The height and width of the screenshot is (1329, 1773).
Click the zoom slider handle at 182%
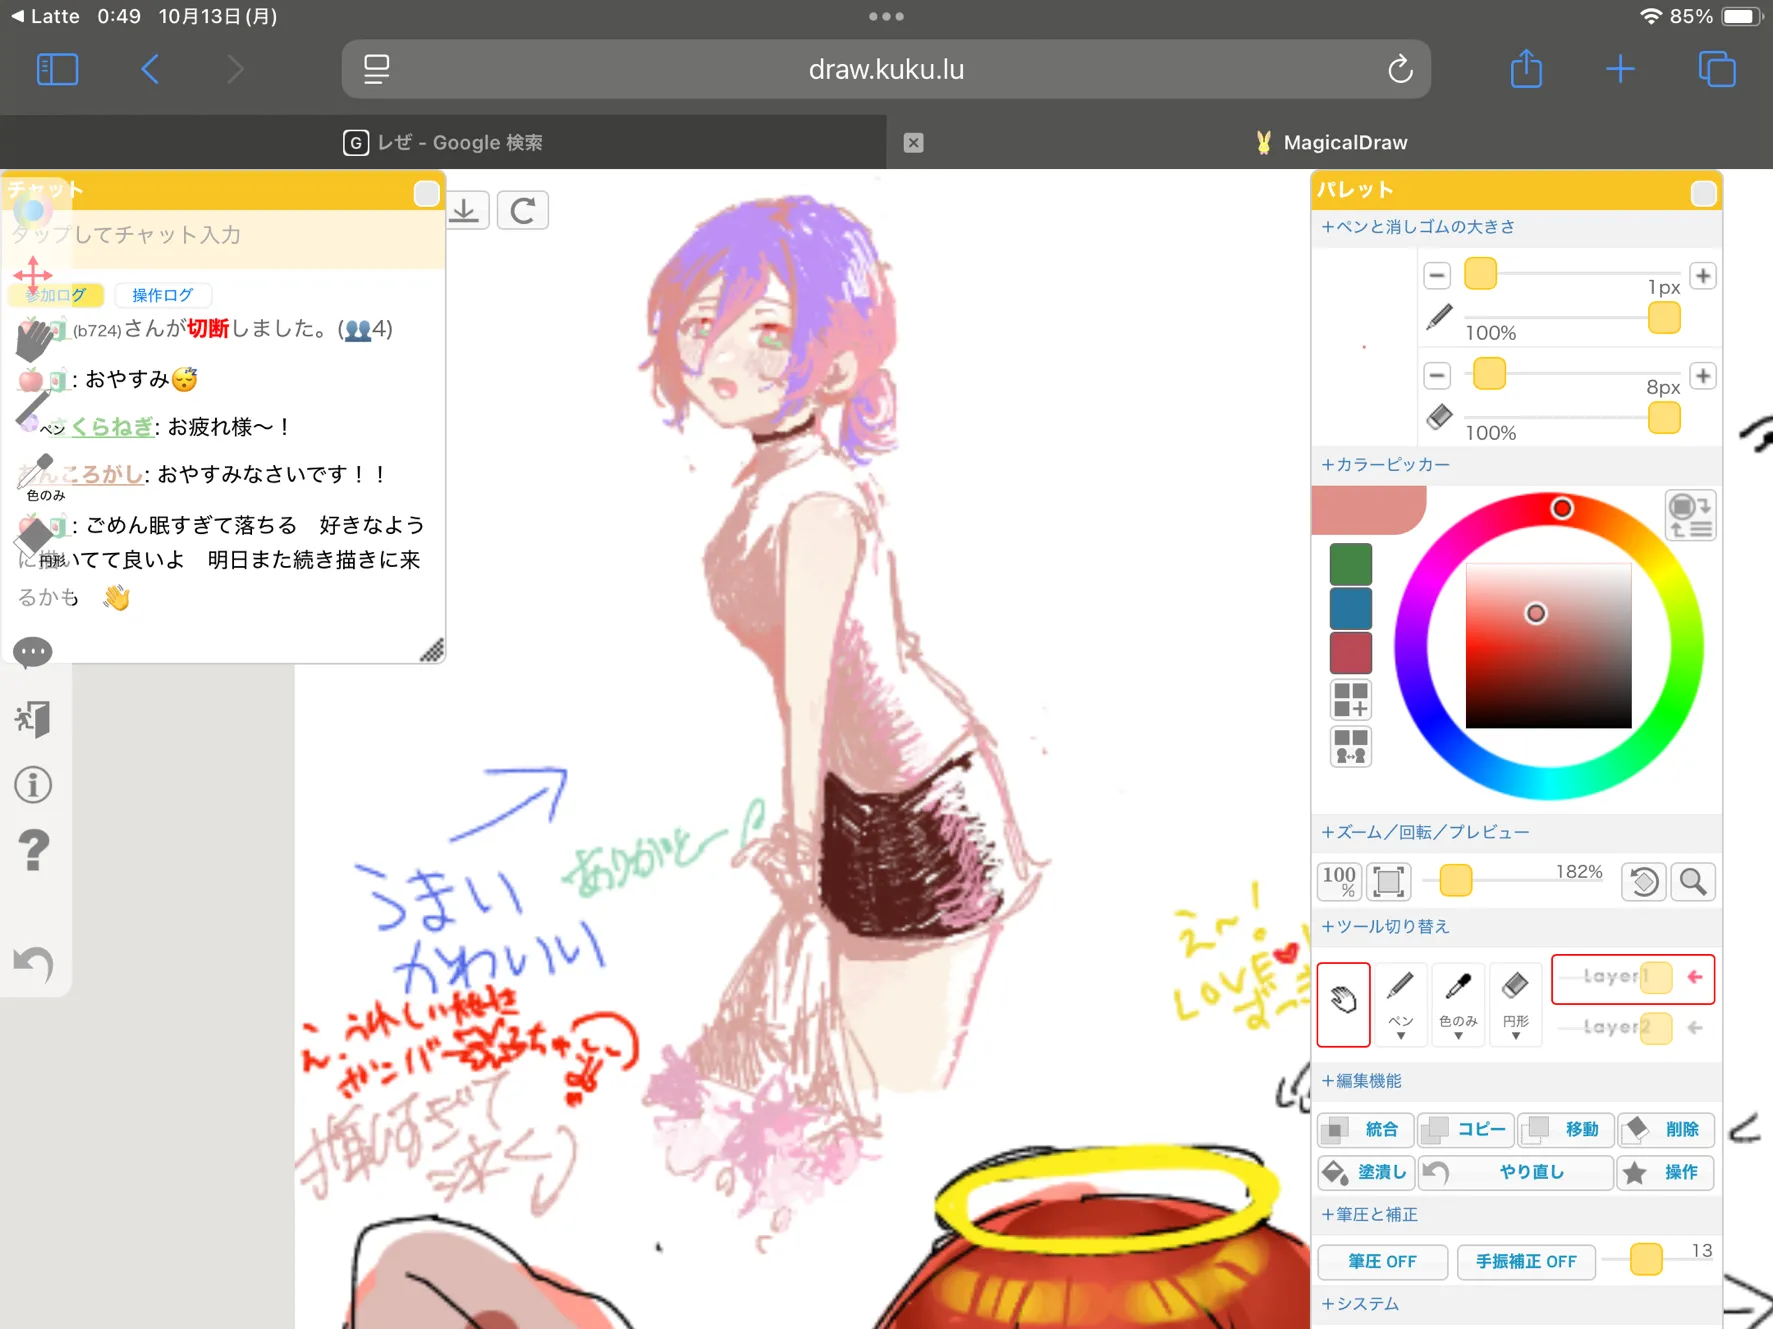[x=1455, y=880]
